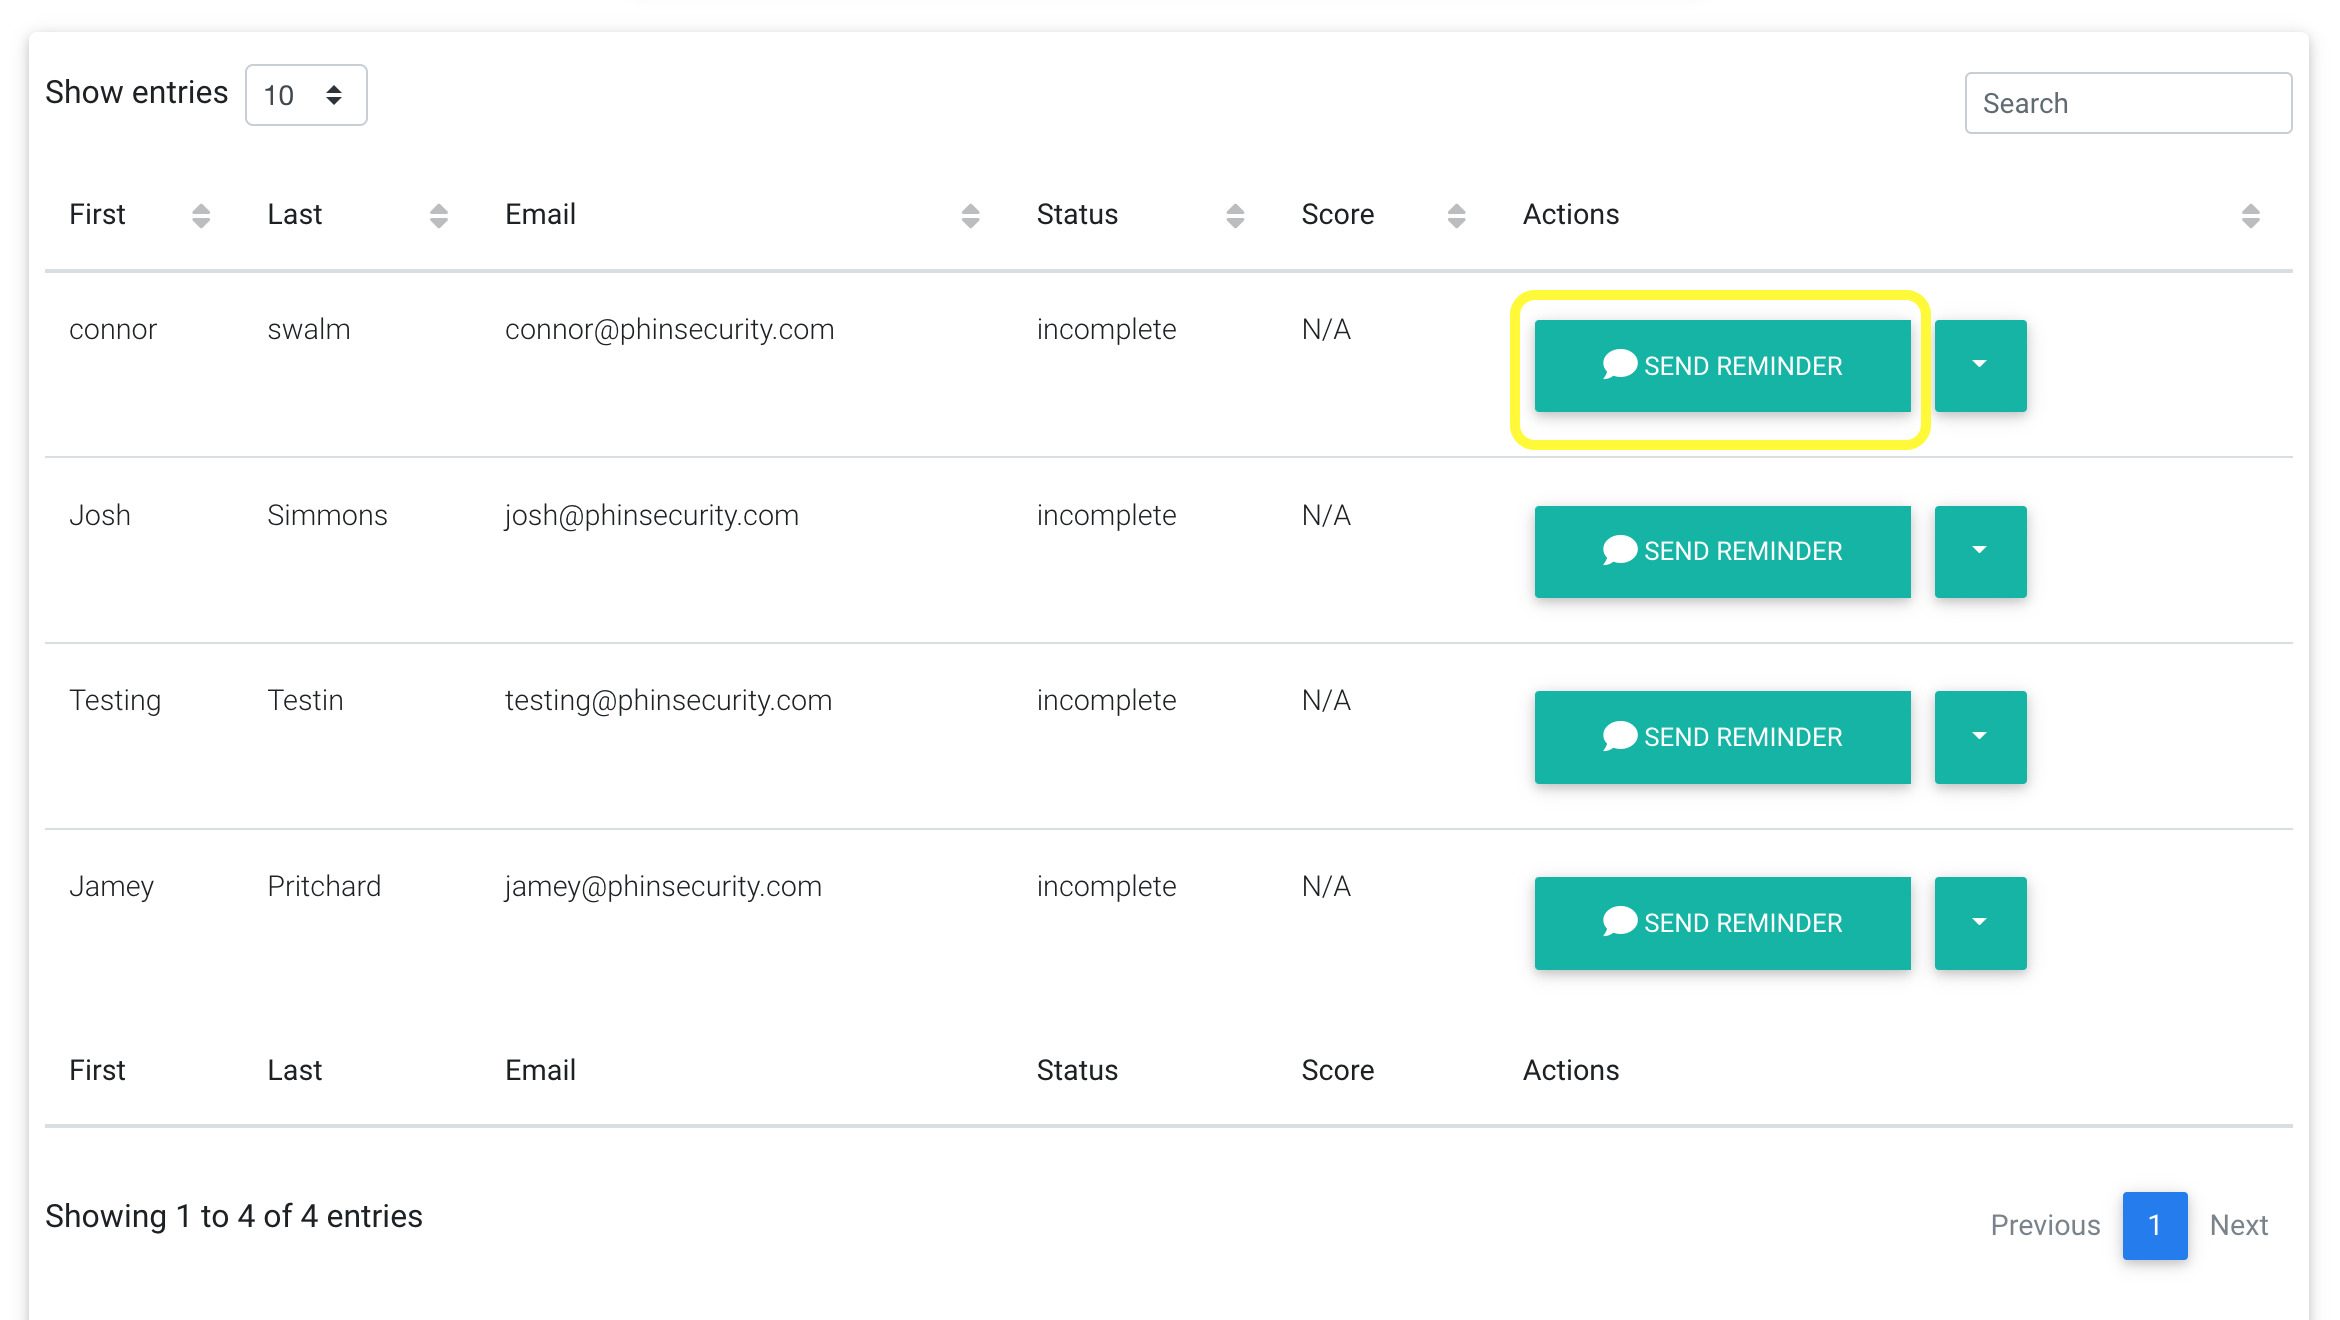Click N/A score in Jamey's row
This screenshot has width=2340, height=1320.
(x=1326, y=887)
